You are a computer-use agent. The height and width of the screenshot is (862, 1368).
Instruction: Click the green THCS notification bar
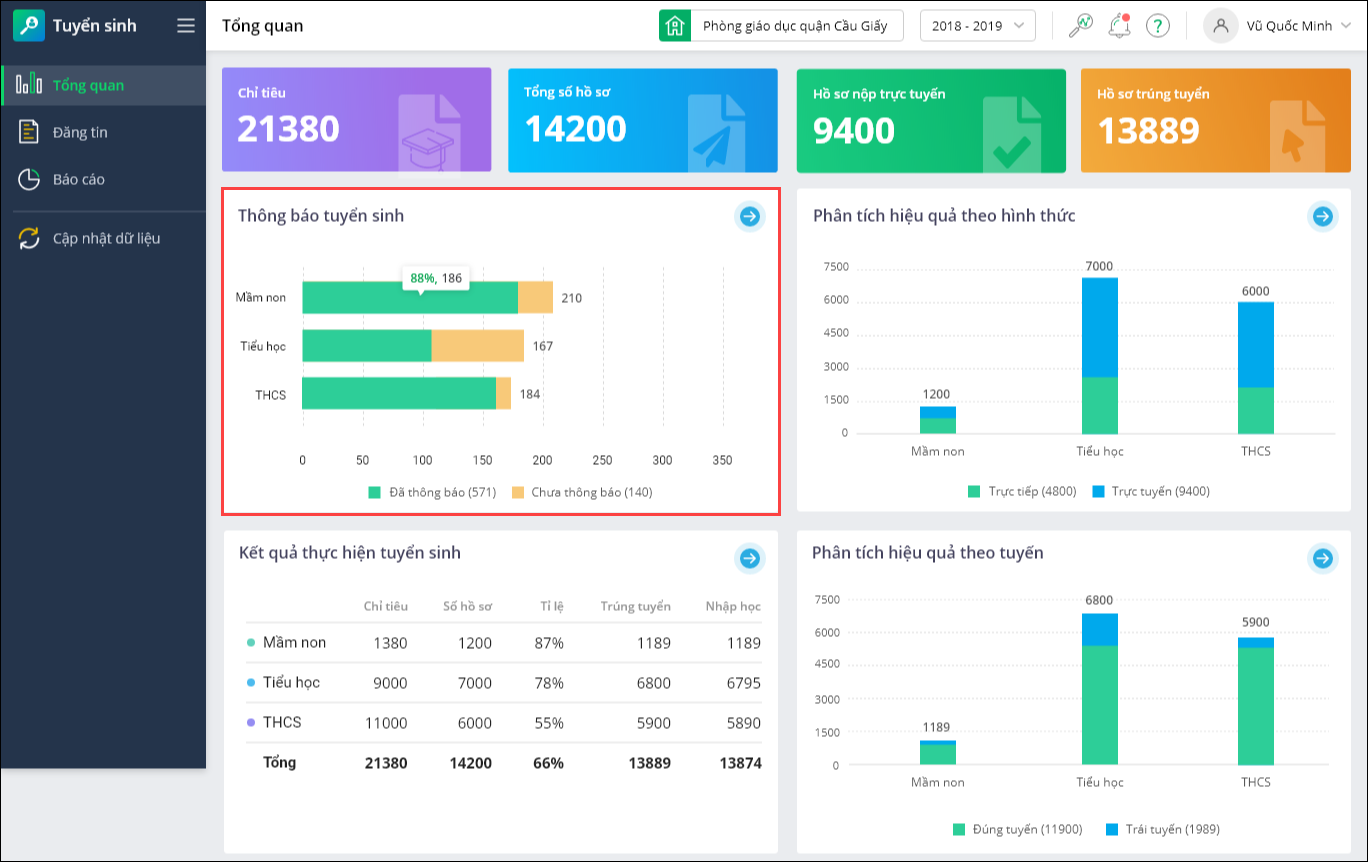click(x=399, y=393)
